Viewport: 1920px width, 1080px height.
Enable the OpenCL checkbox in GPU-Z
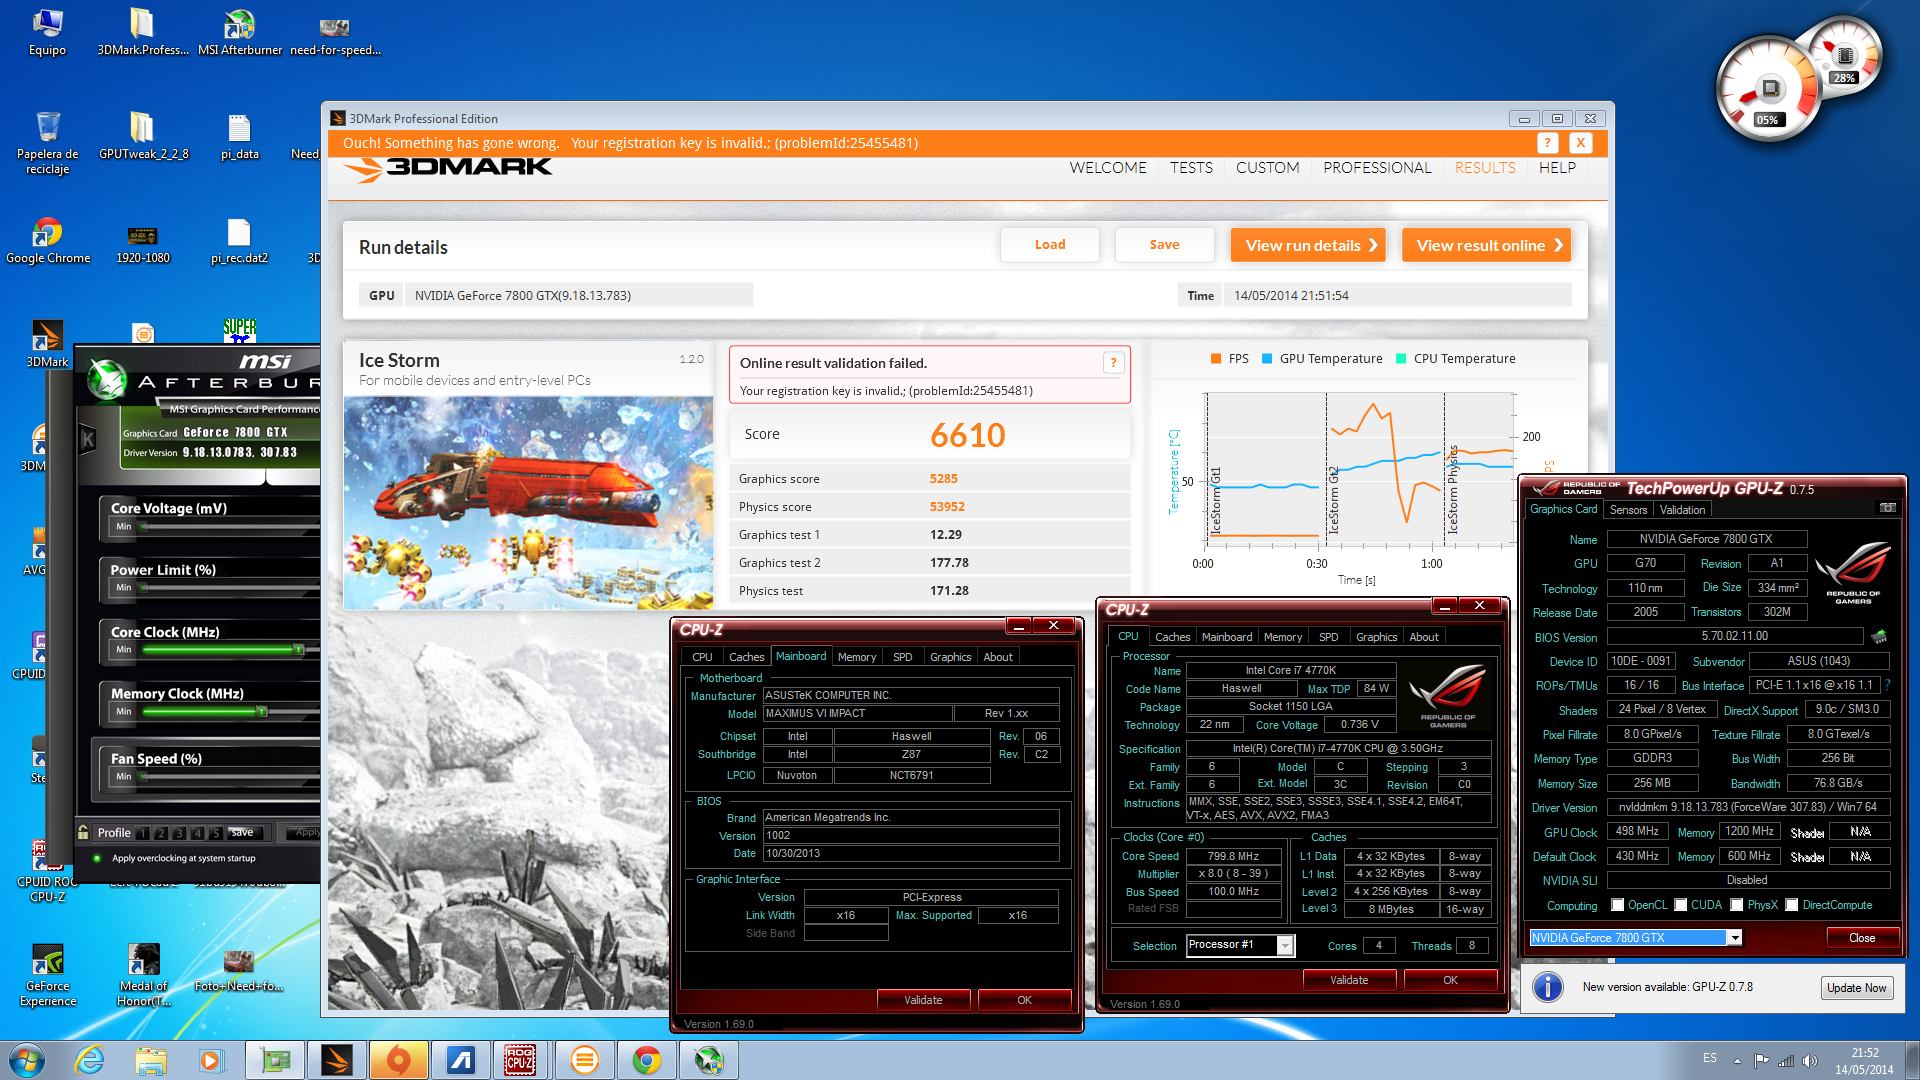1617,905
